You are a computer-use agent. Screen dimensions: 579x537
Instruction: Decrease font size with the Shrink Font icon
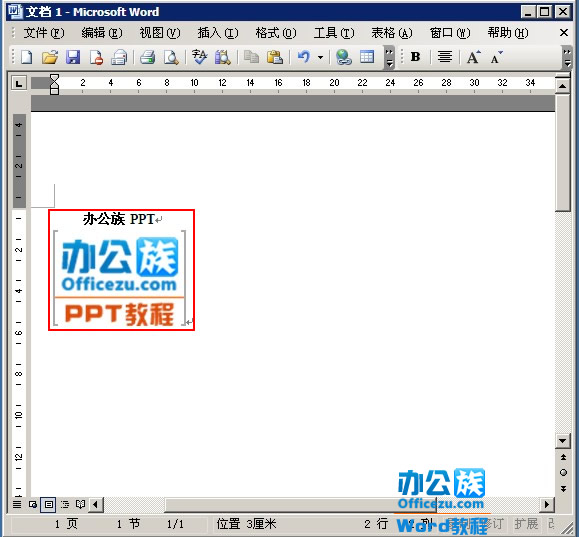[496, 57]
